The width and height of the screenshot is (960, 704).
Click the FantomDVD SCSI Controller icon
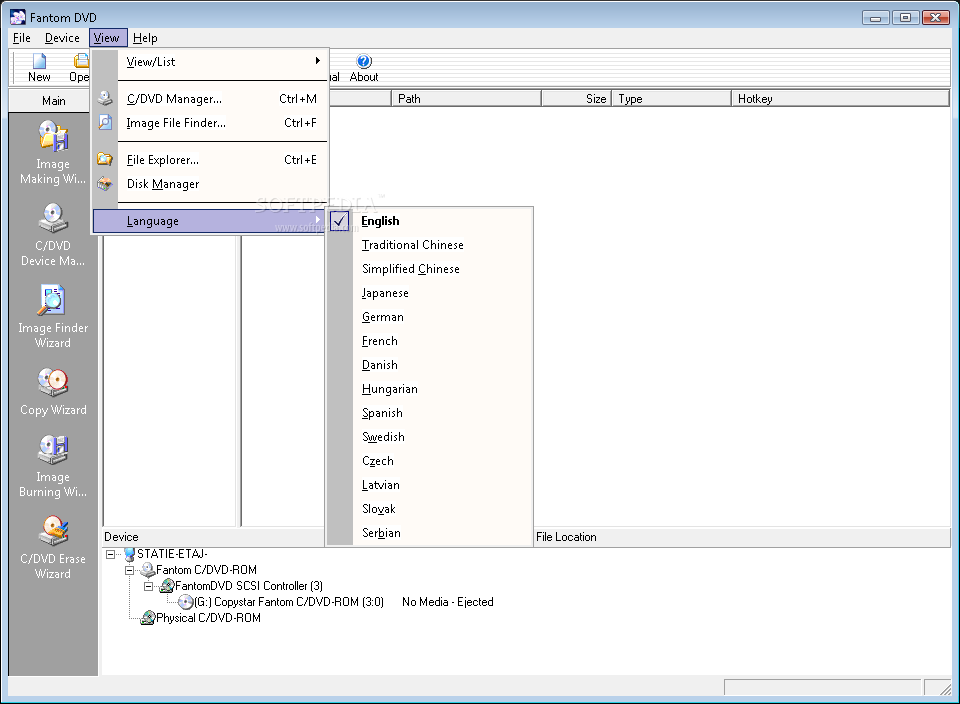pyautogui.click(x=167, y=586)
